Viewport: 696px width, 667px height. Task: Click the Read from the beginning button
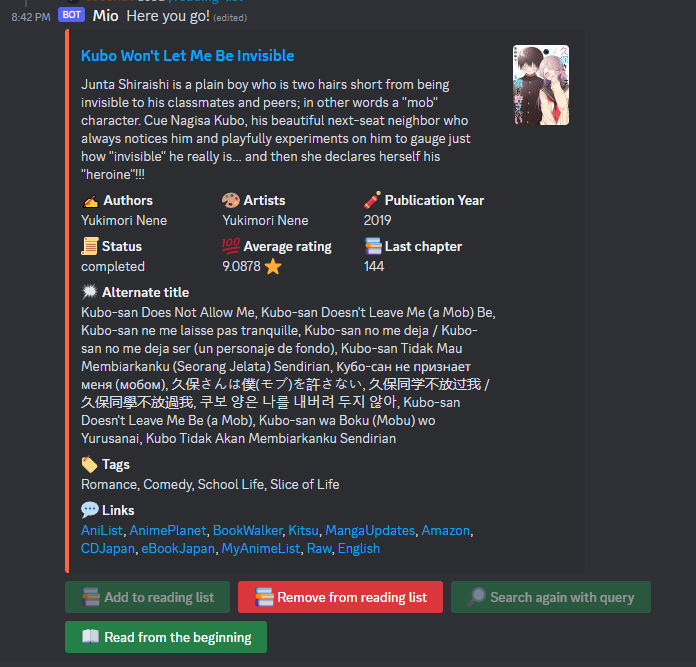click(166, 637)
